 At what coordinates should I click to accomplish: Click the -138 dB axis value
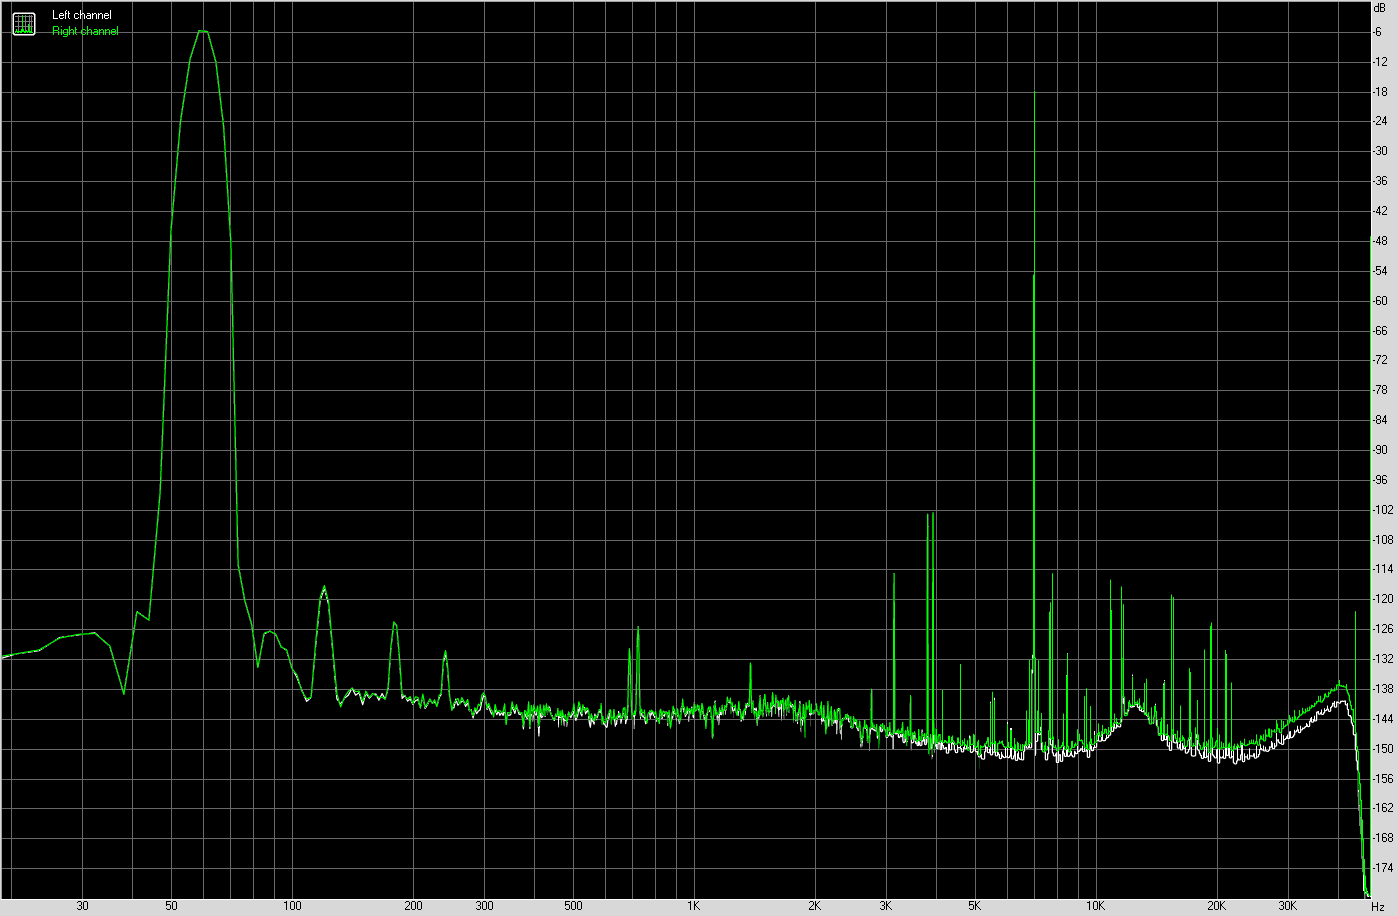(x=1383, y=689)
